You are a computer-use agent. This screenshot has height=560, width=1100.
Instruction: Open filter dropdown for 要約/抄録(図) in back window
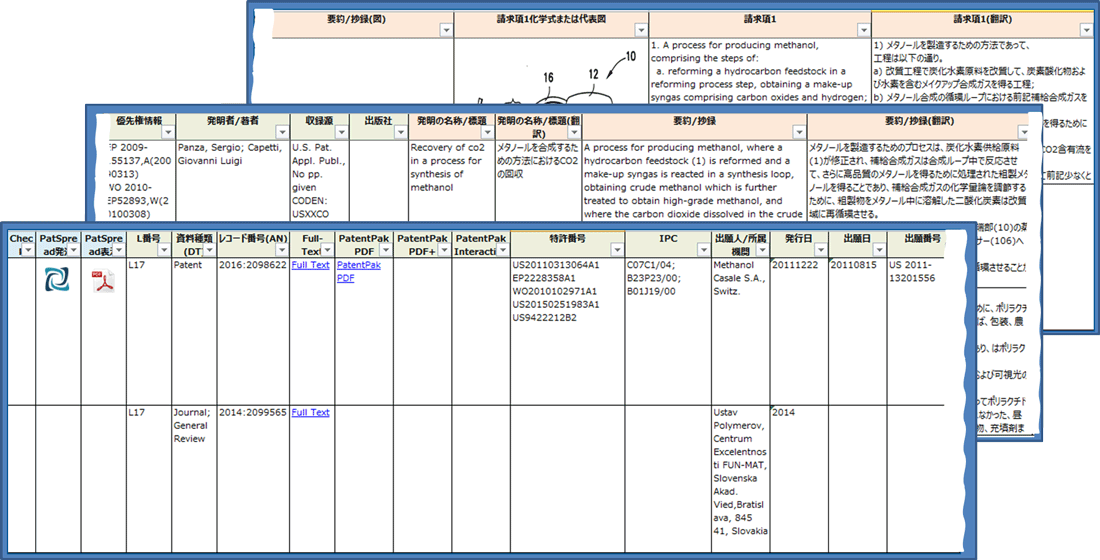(446, 29)
